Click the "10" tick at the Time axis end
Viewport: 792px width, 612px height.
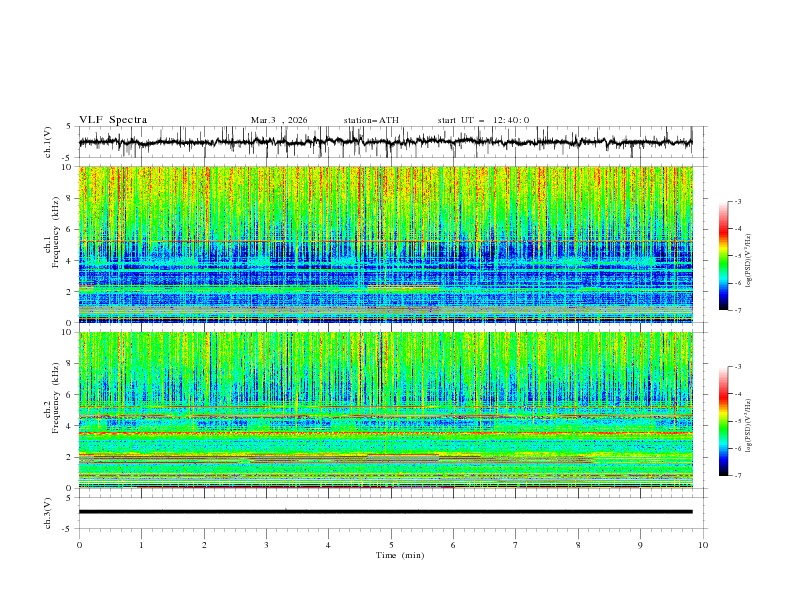pos(703,545)
